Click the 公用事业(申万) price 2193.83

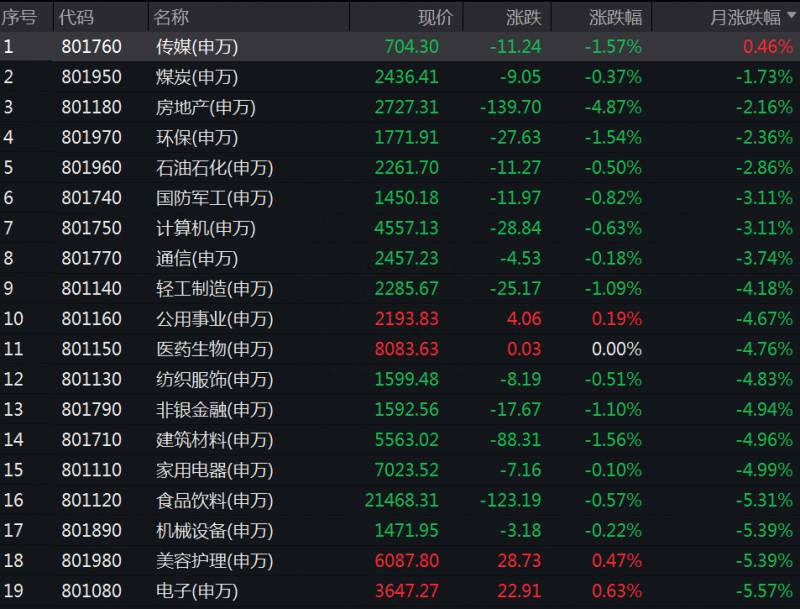(407, 319)
